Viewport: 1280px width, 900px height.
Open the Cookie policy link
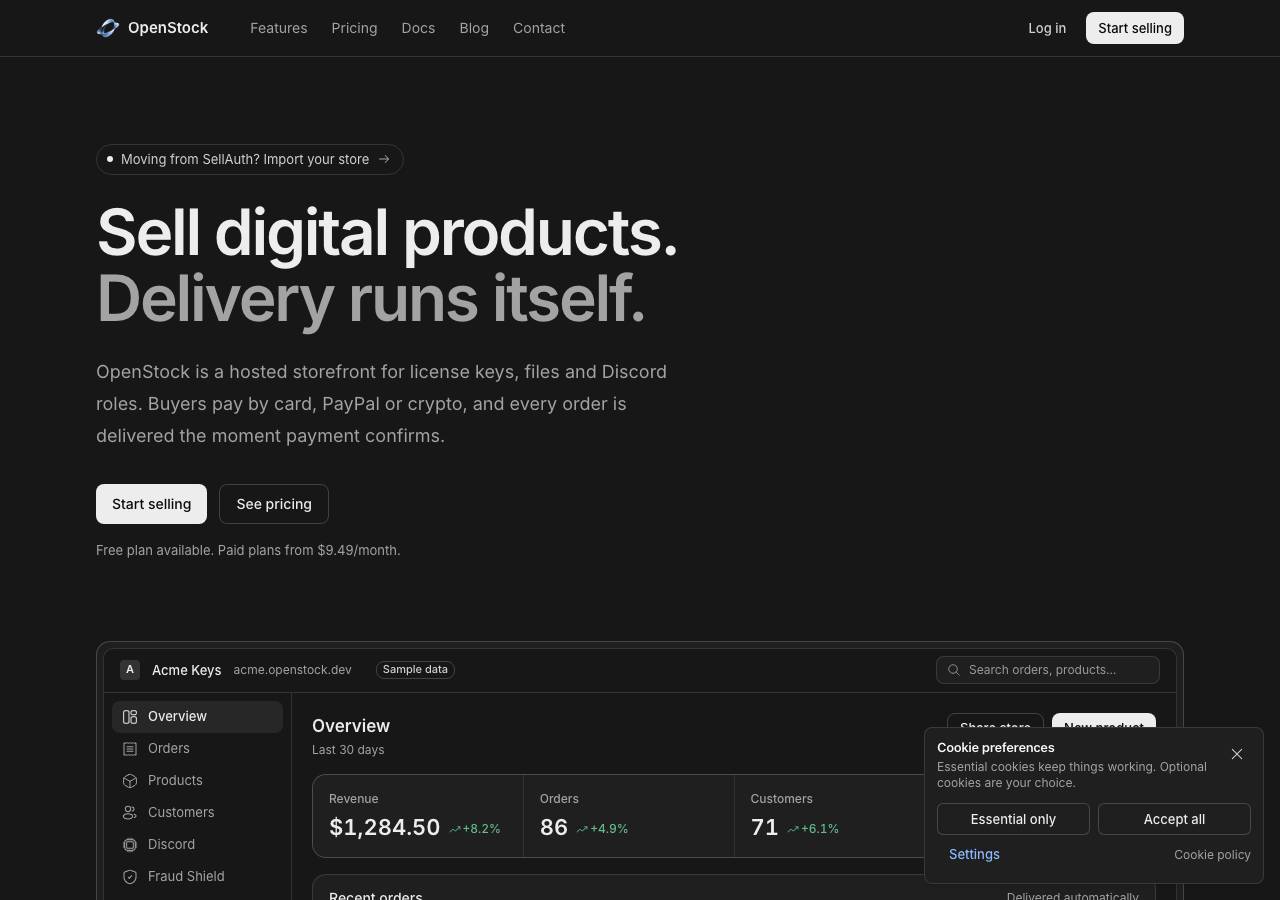[1212, 855]
